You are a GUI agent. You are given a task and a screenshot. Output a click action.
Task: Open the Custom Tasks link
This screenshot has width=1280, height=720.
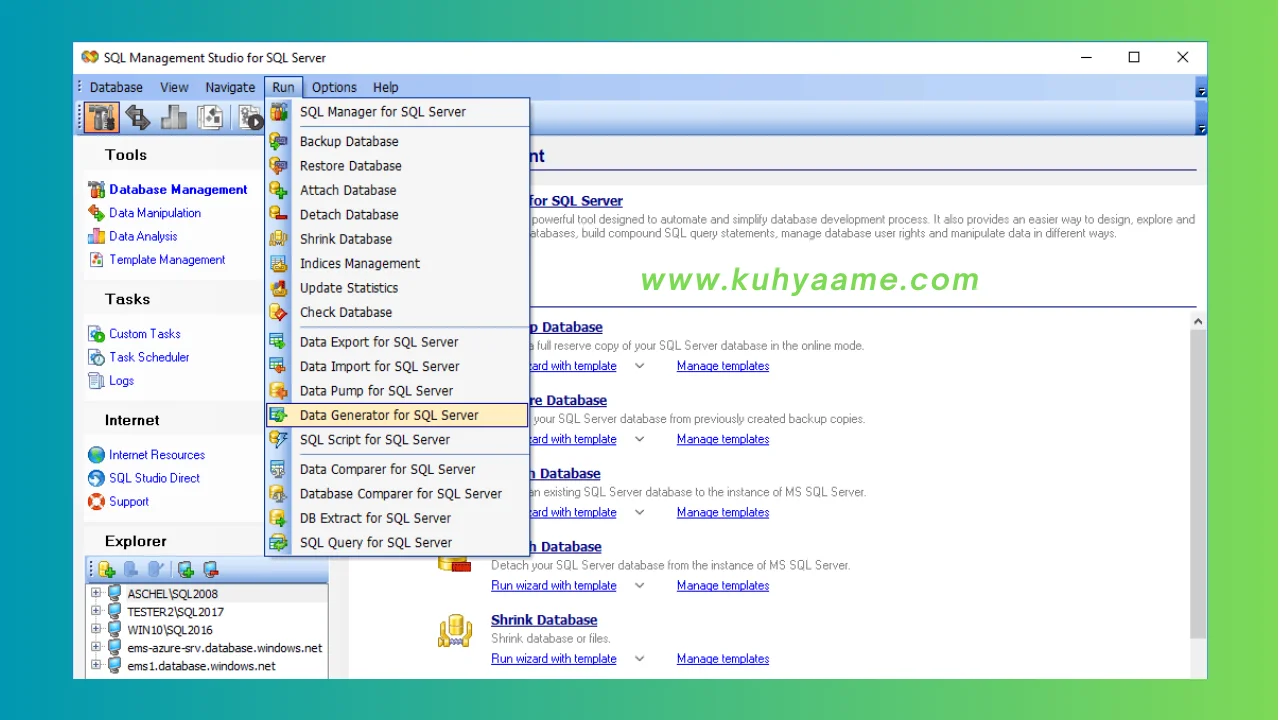tap(145, 334)
